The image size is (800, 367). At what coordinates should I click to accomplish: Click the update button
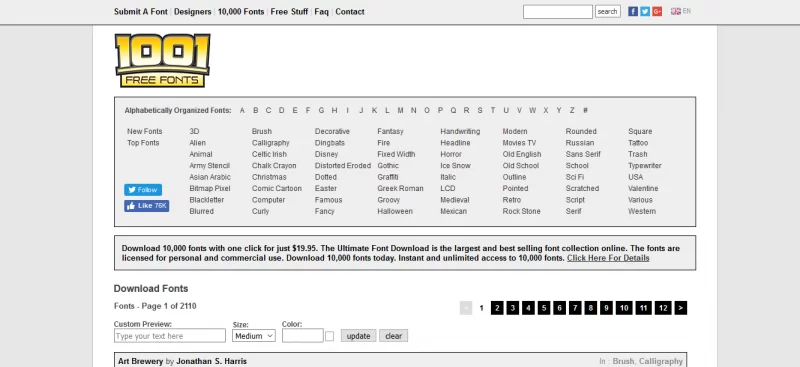[359, 336]
